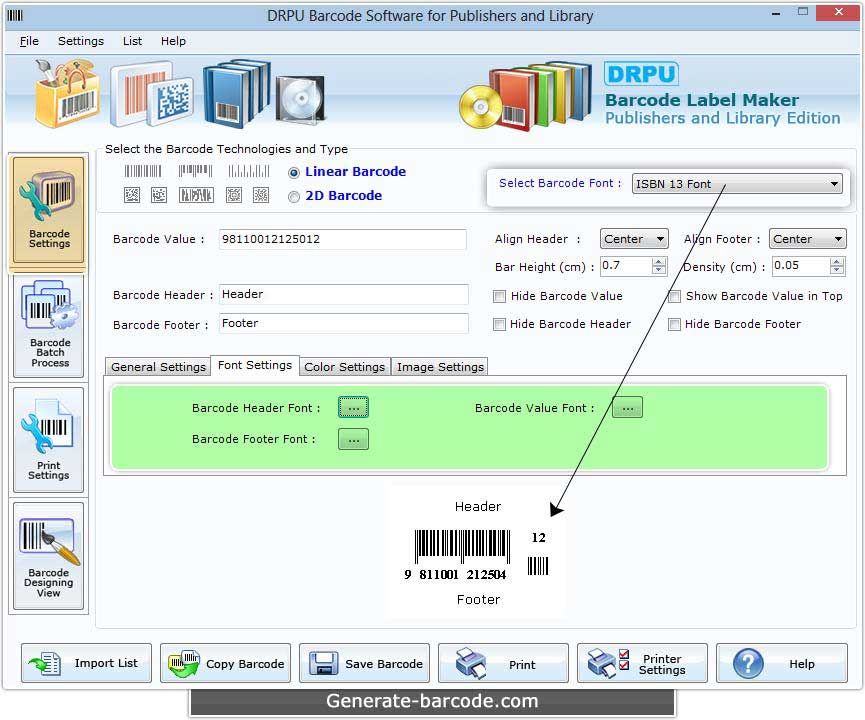Click the generated barcode preview image
The height and width of the screenshot is (720, 865).
click(x=478, y=552)
